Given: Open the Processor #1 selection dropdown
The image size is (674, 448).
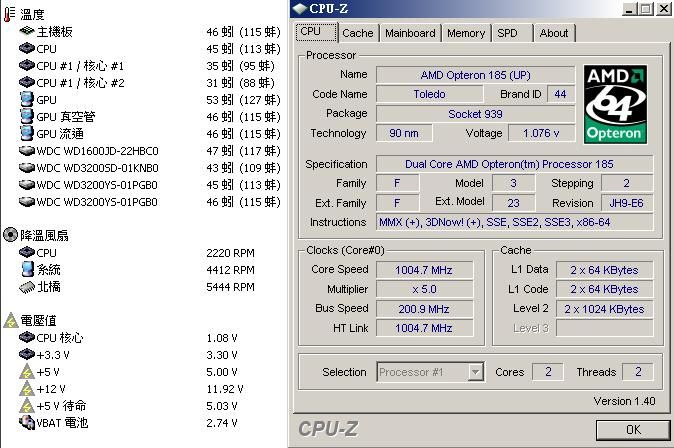Looking at the screenshot, I should pyautogui.click(x=431, y=372).
